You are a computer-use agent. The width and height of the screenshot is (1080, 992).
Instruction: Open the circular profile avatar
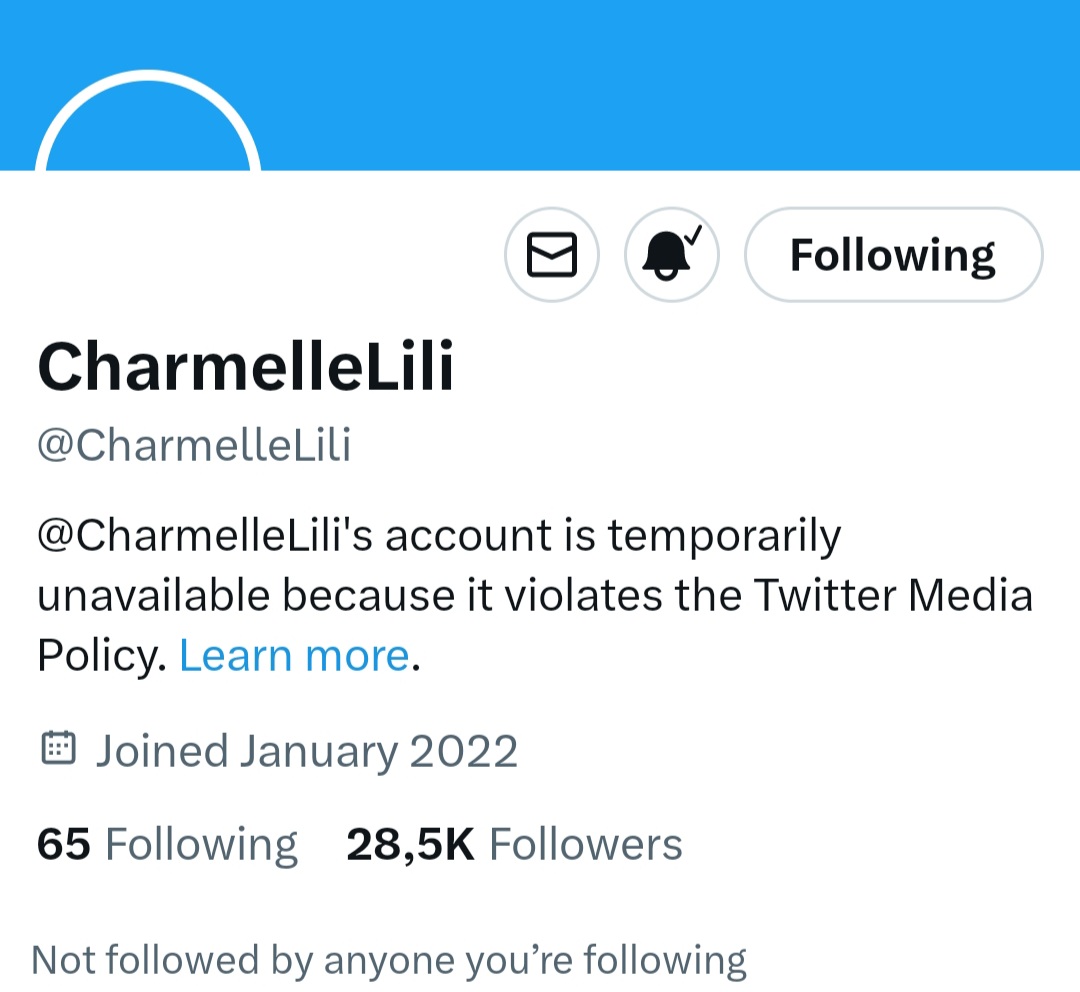[x=148, y=130]
